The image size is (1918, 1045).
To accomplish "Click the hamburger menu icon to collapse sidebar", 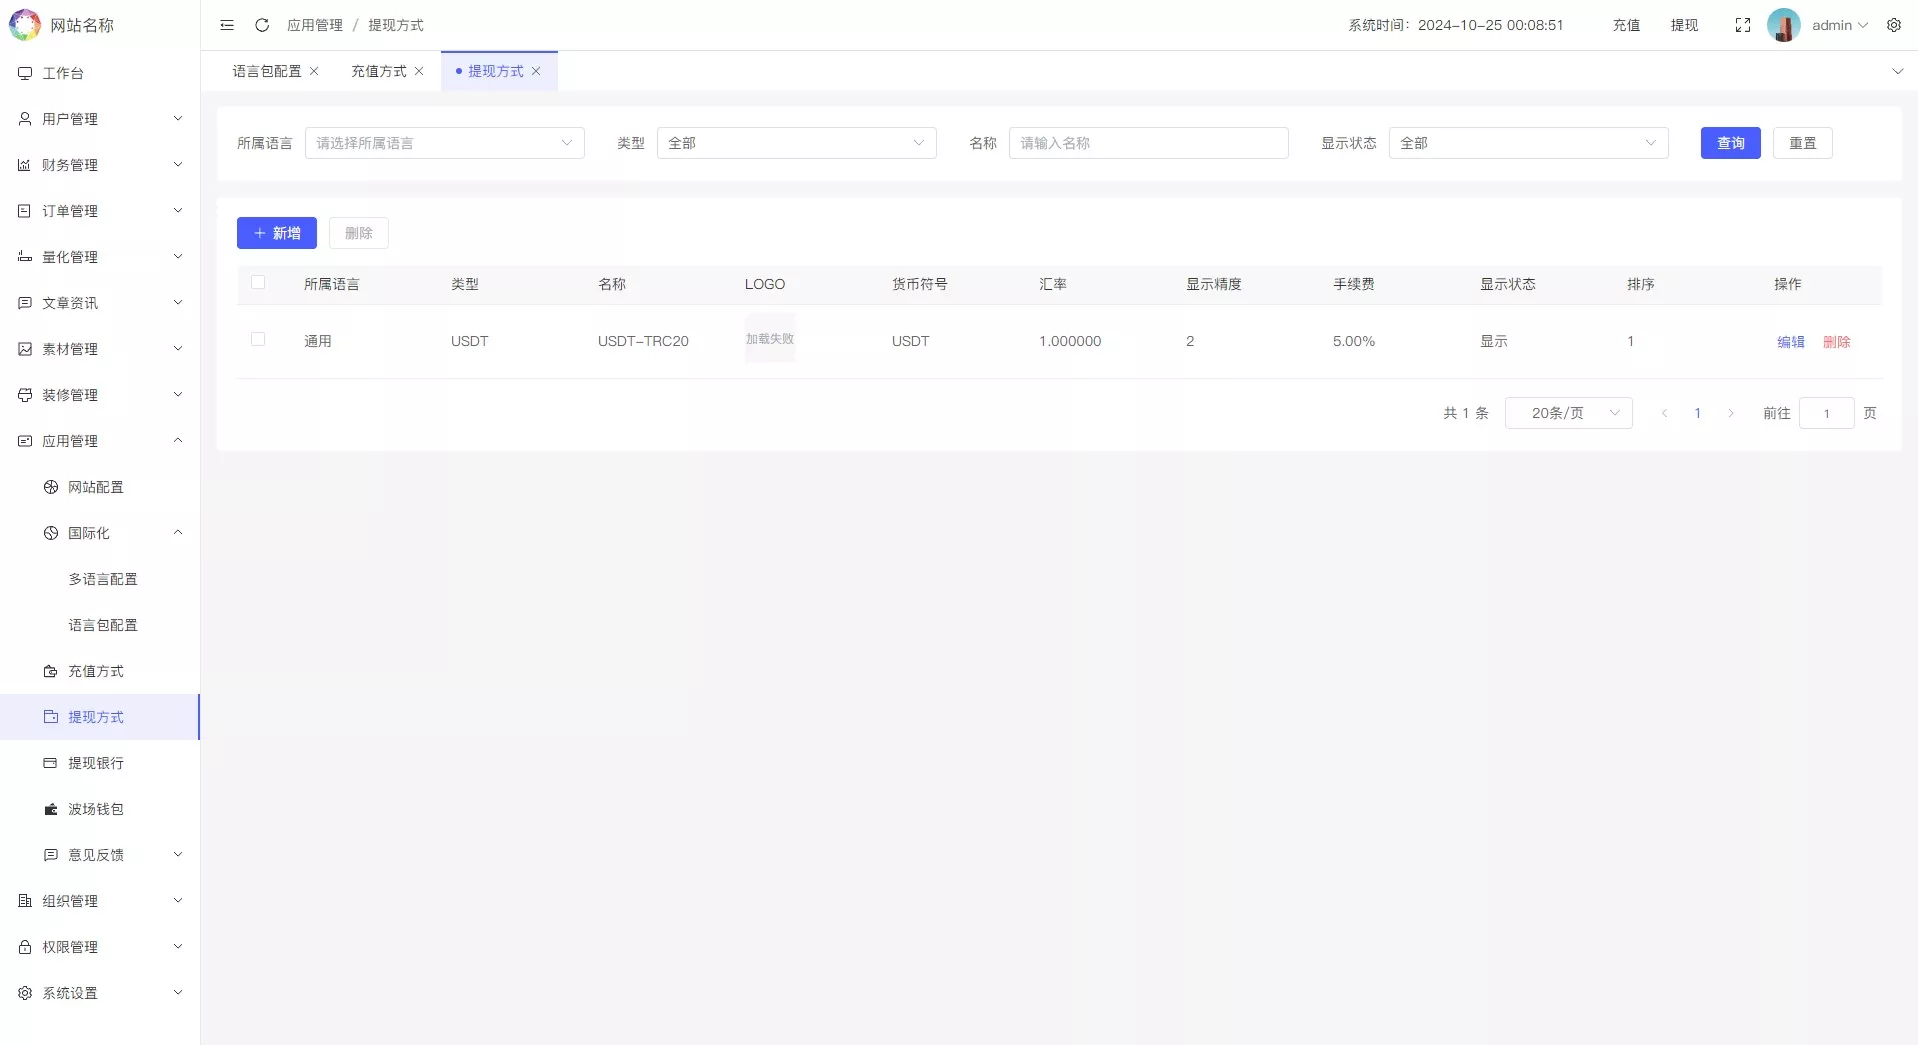I will [x=227, y=25].
